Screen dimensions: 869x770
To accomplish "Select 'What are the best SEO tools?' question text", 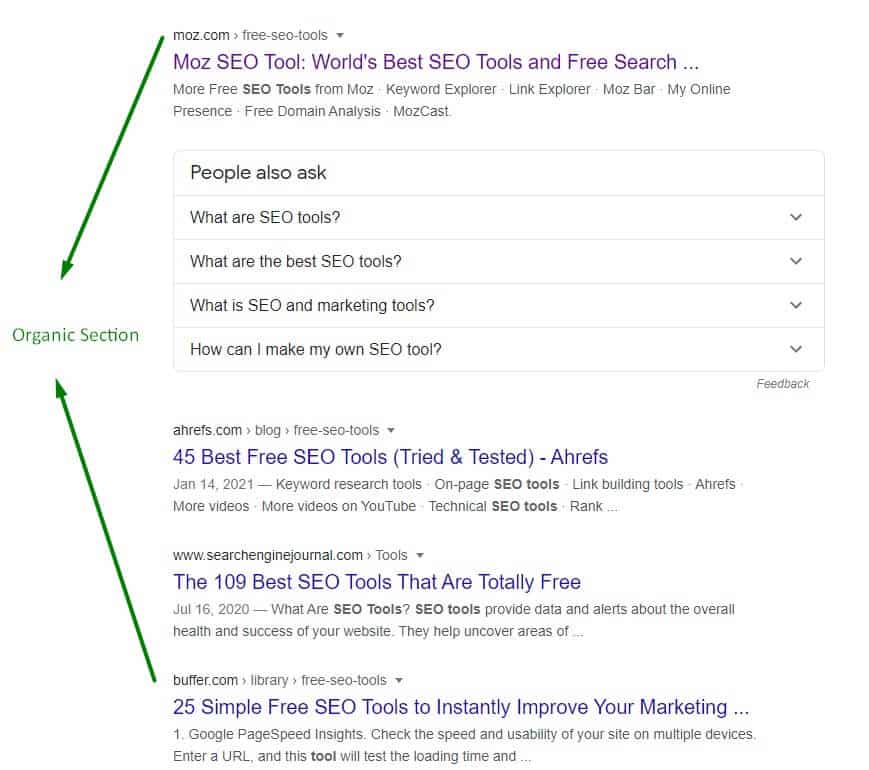I will click(295, 261).
